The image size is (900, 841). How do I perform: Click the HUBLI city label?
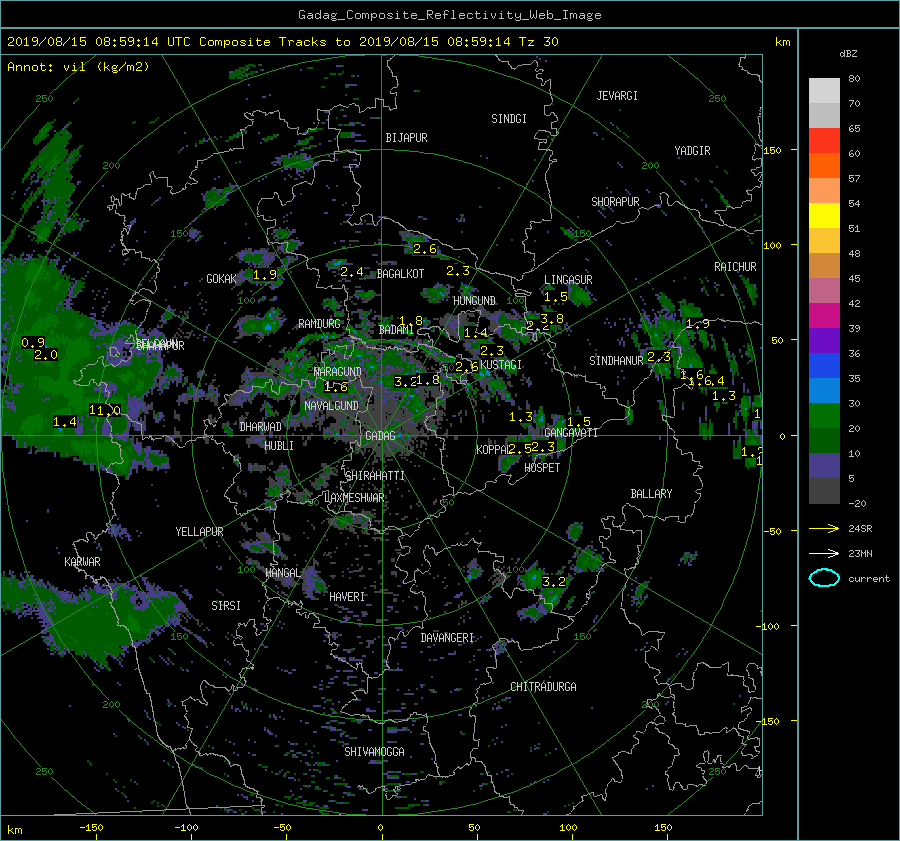279,445
